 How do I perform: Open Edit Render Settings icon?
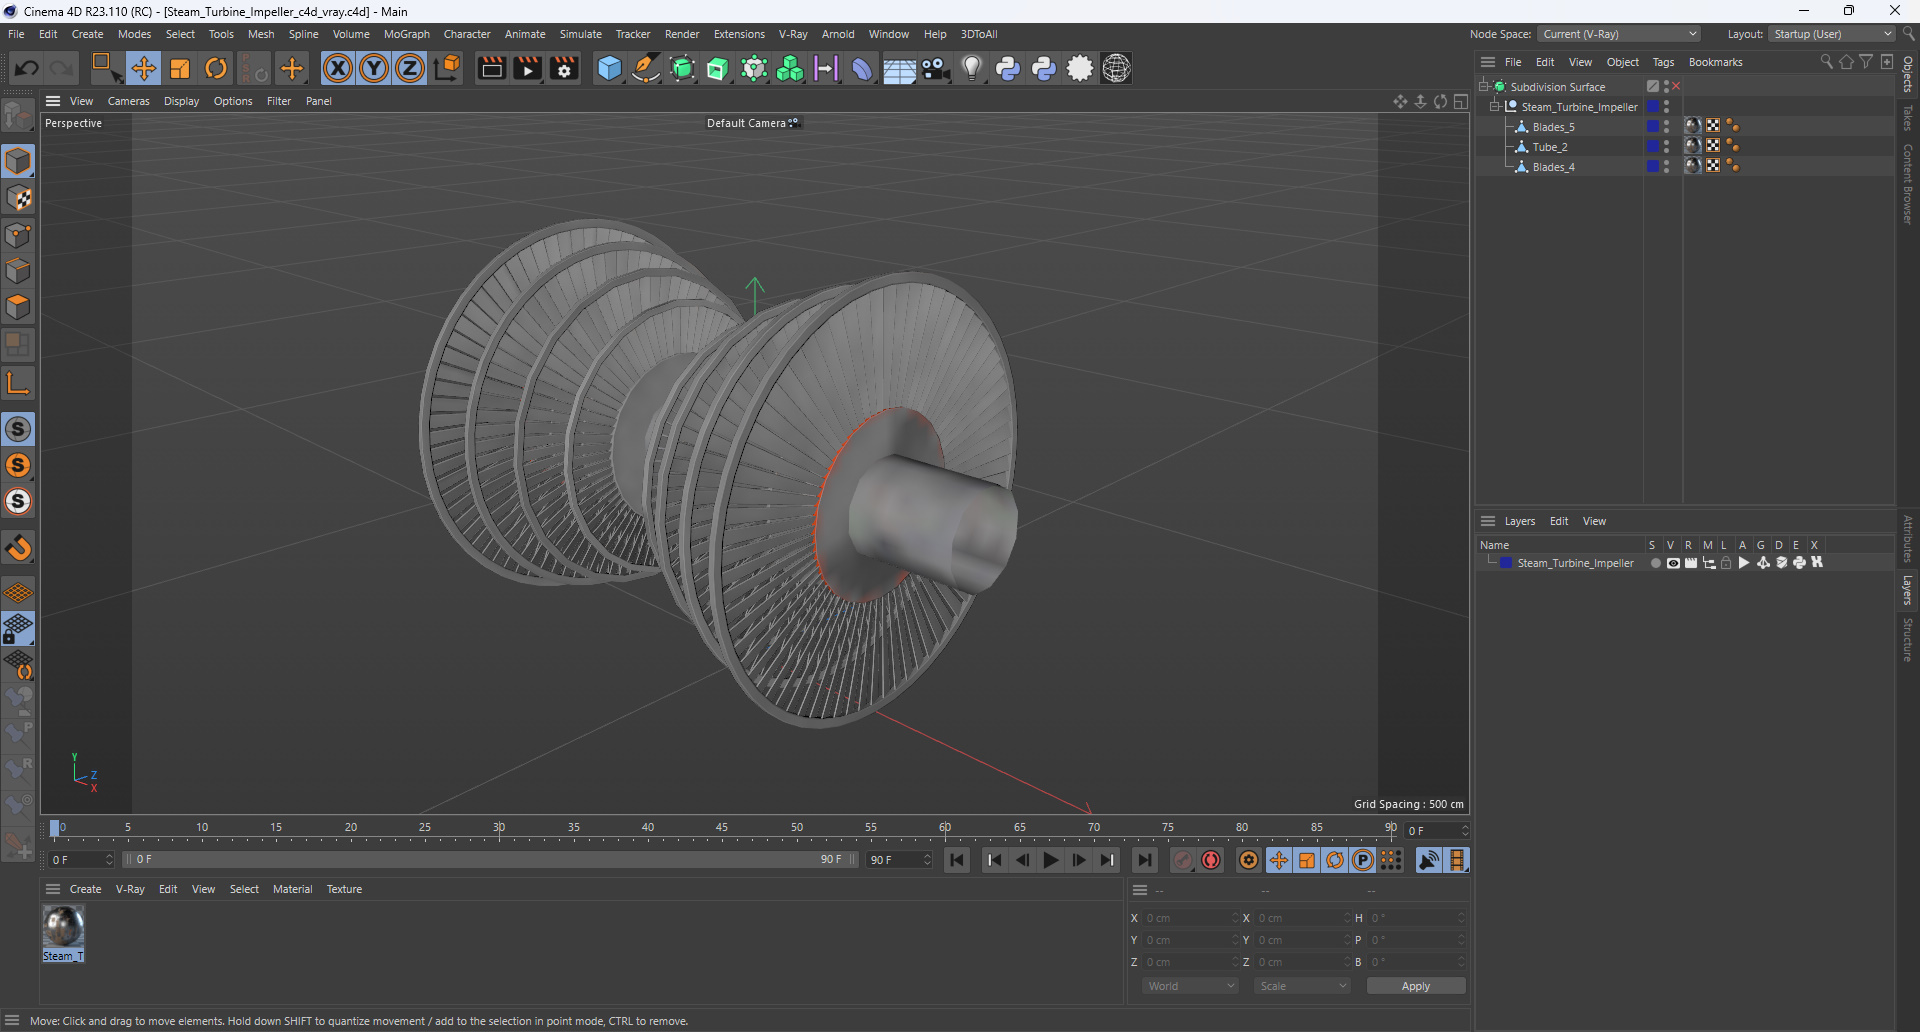[564, 68]
